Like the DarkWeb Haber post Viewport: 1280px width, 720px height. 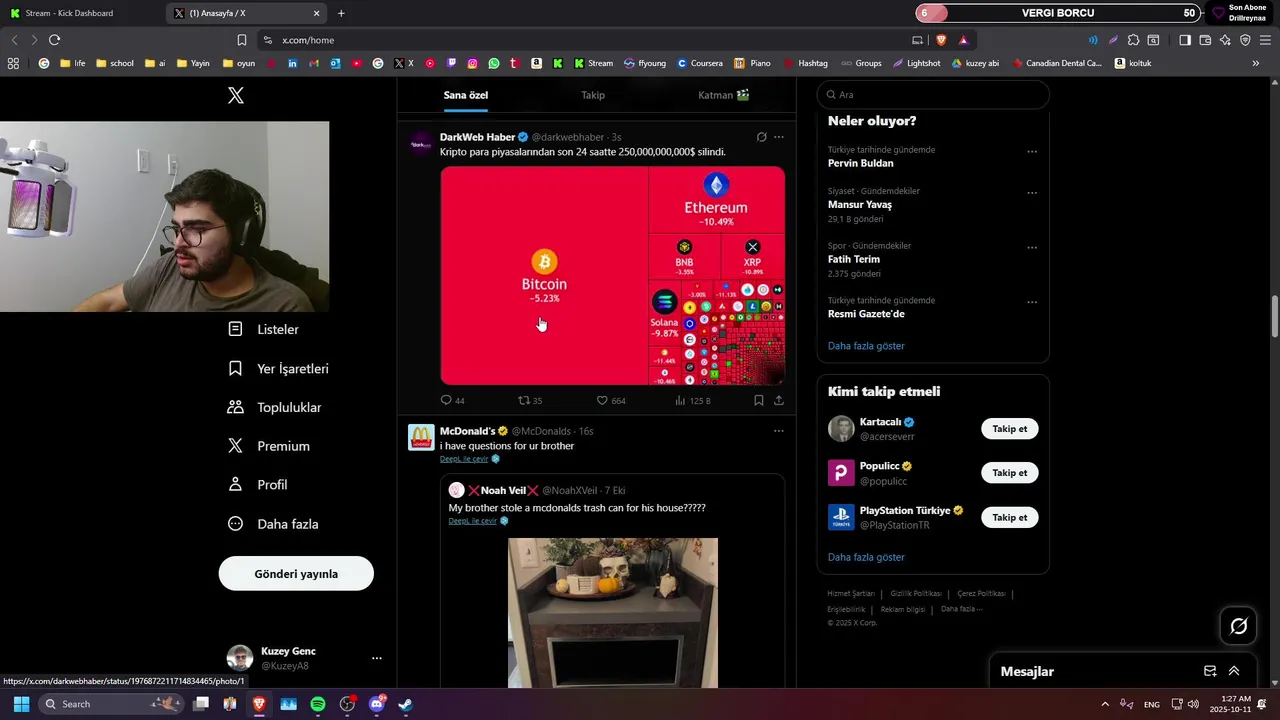[611, 400]
